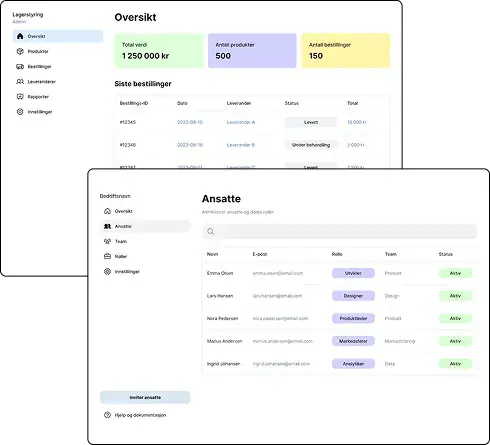Open Hjelp og dokumentasjon link

140,415
